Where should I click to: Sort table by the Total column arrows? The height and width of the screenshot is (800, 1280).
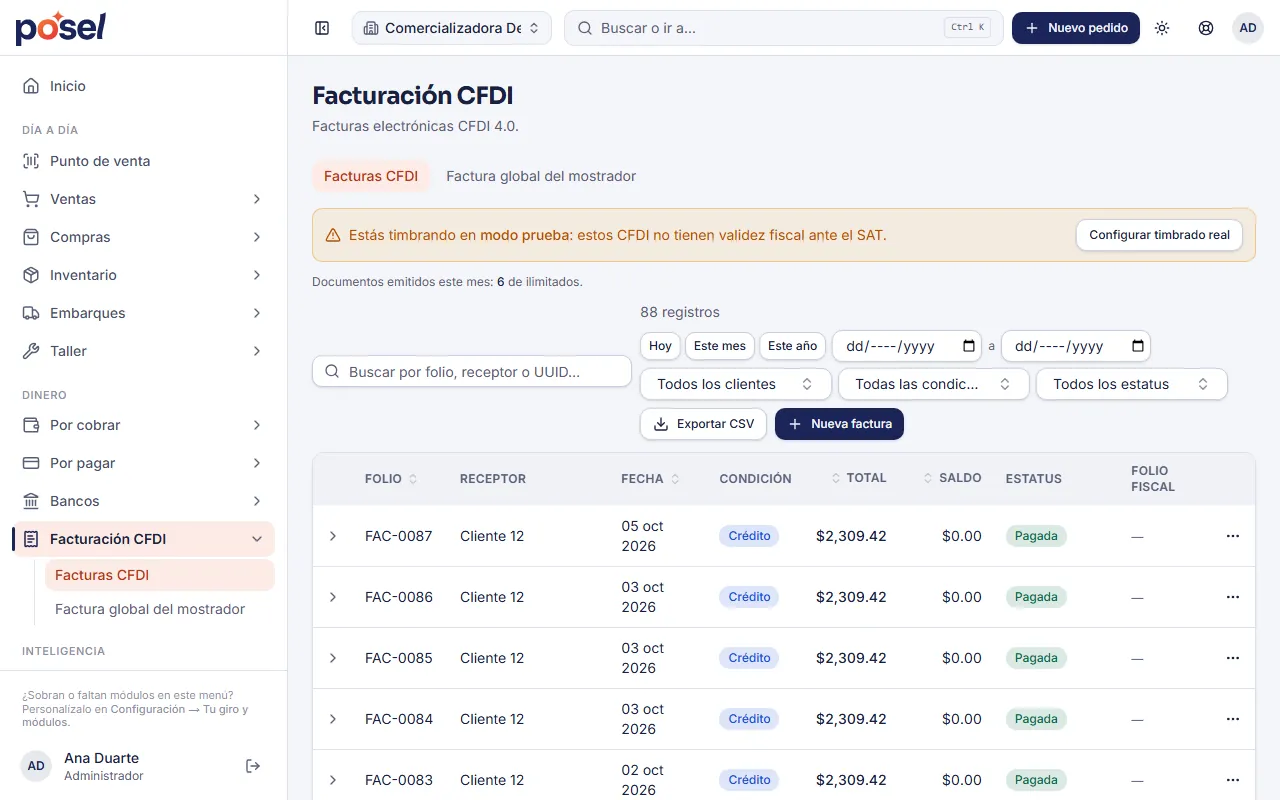(x=836, y=478)
